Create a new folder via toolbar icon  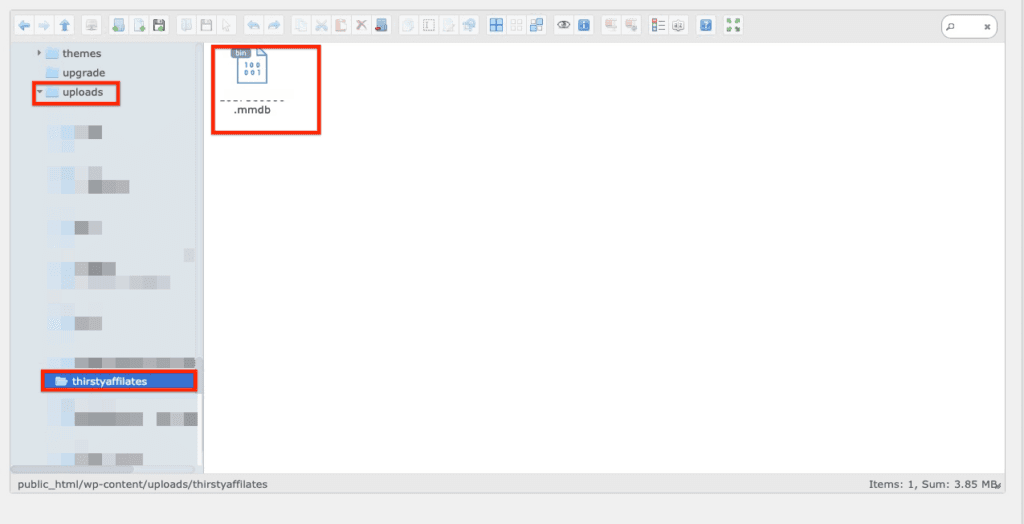click(118, 25)
